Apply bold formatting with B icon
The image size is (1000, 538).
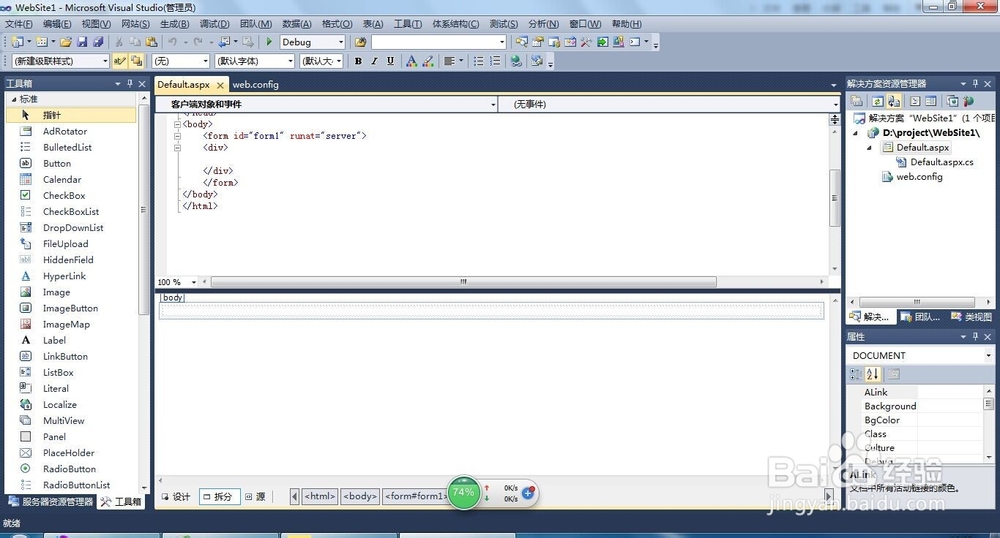pos(358,61)
